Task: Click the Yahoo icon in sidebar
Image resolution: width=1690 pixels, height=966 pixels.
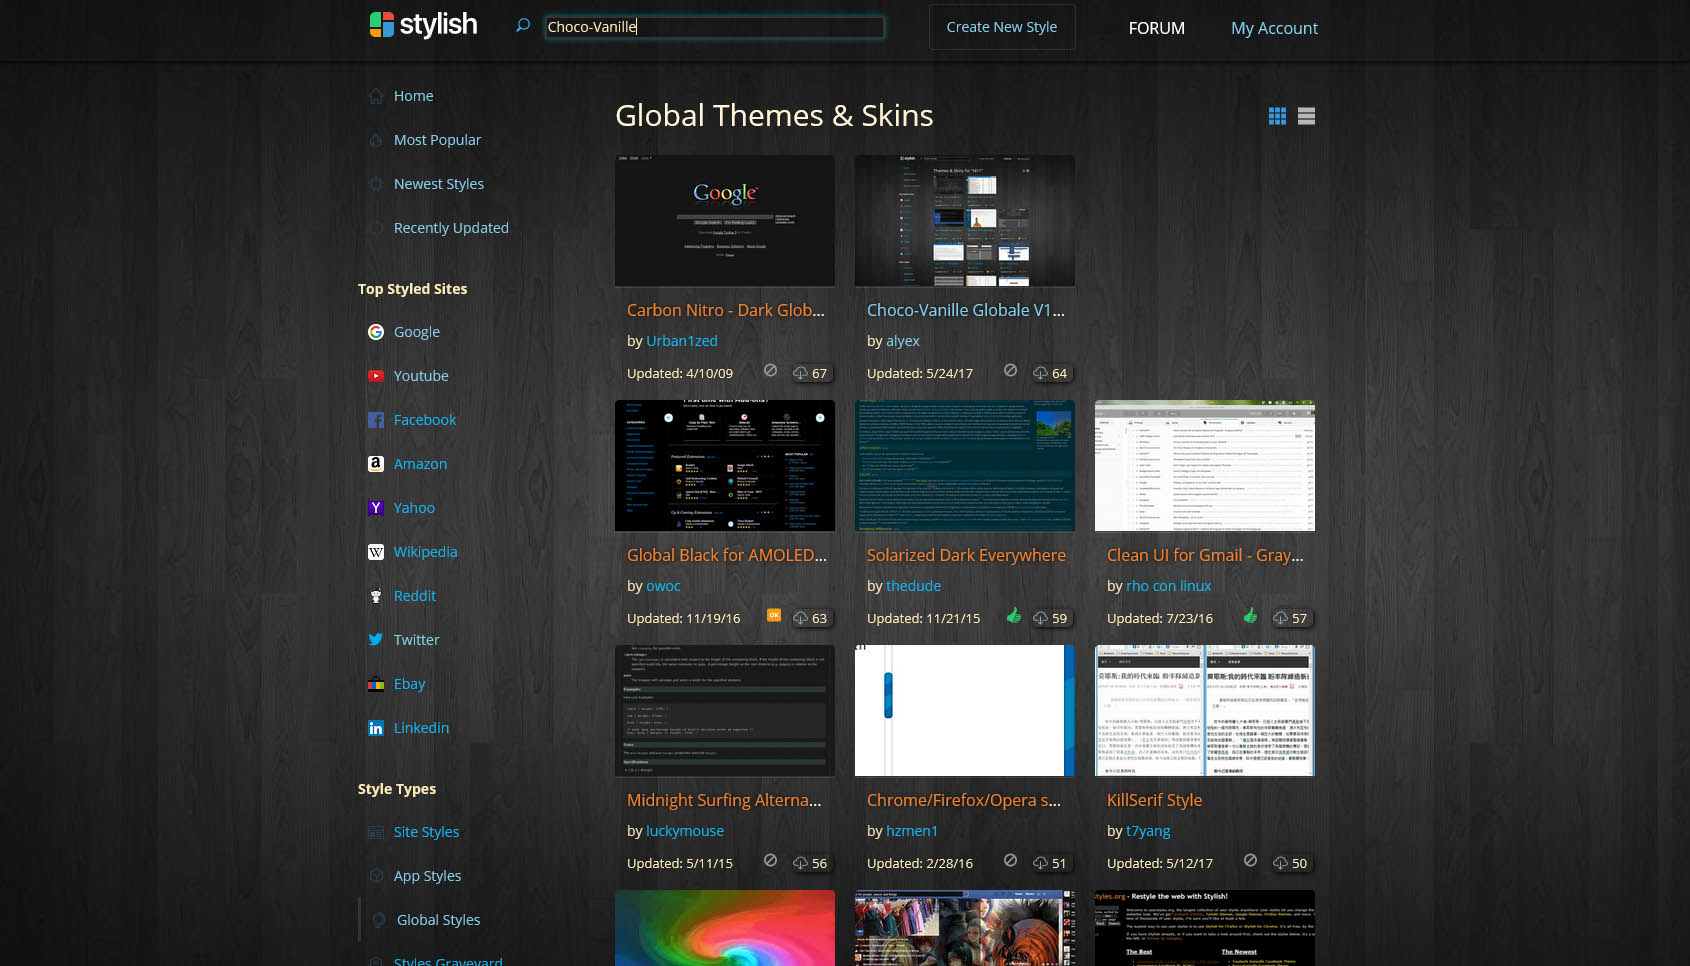Action: tap(376, 508)
